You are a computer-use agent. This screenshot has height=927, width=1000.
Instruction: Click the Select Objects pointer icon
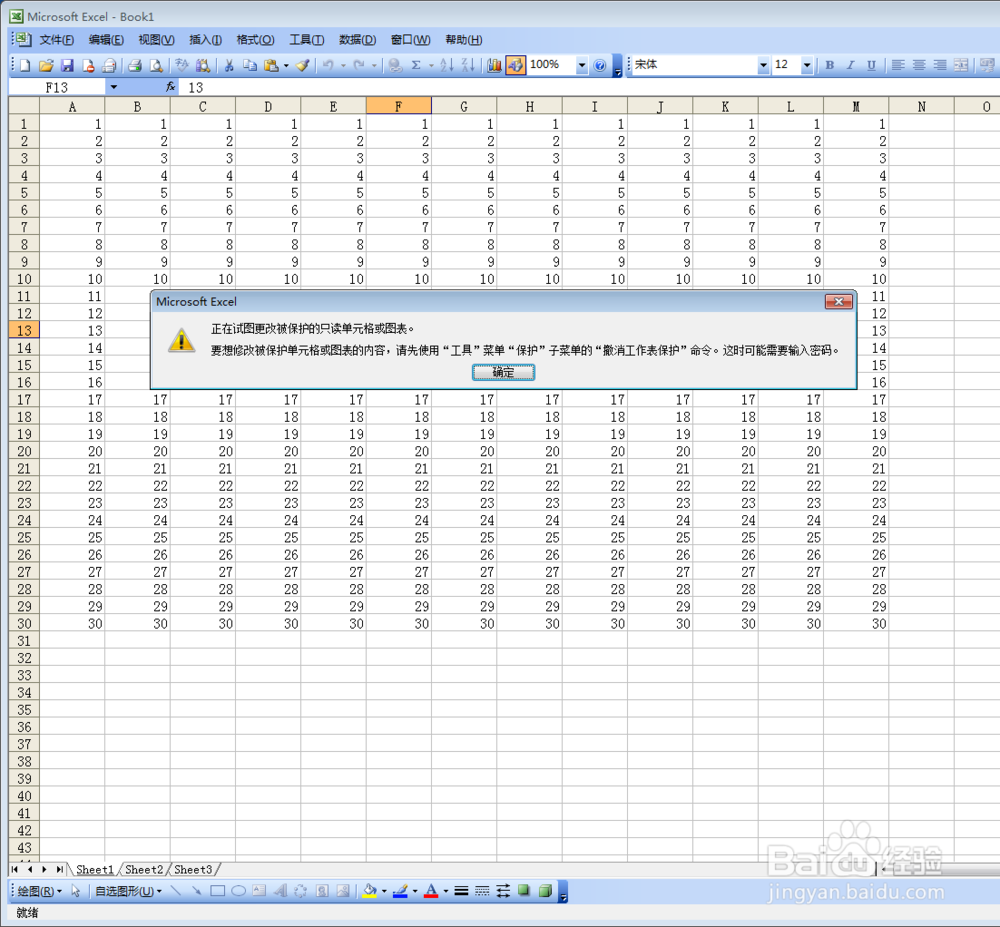pos(76,891)
